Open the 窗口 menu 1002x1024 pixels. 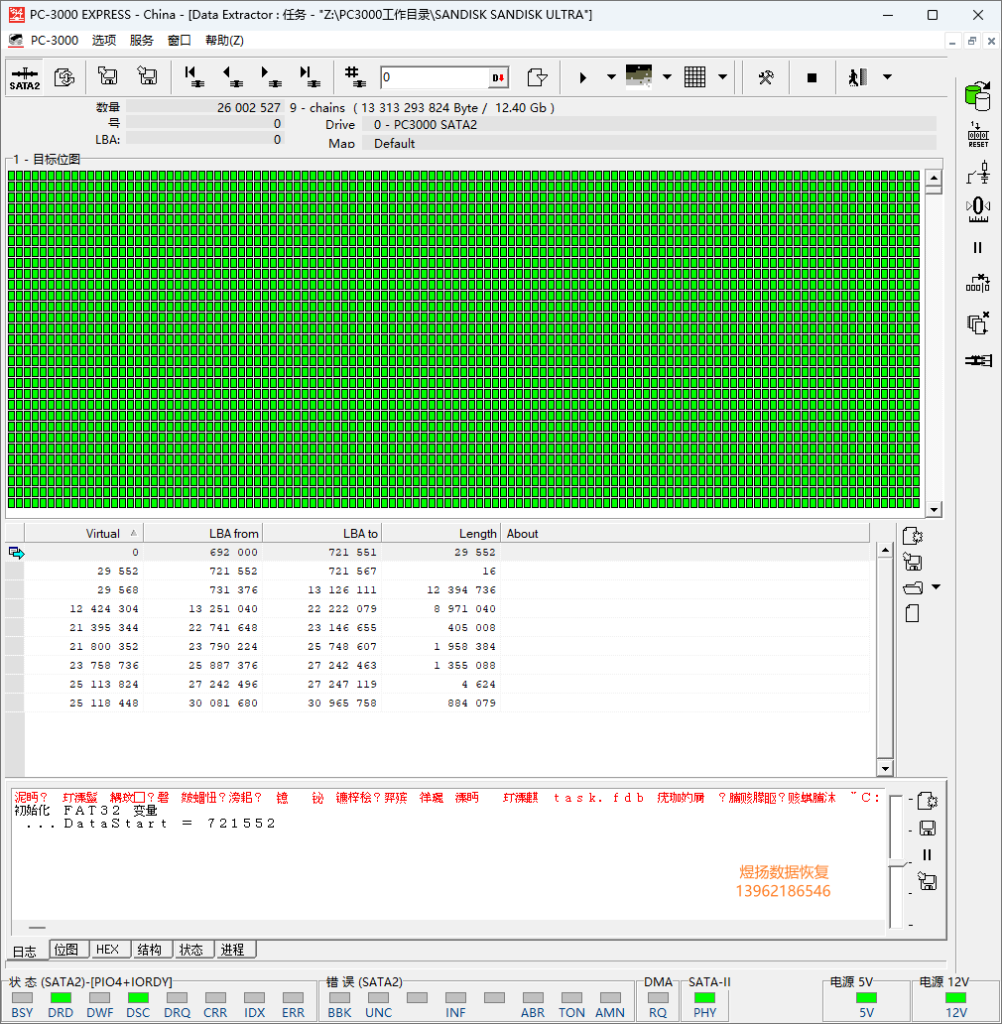coord(179,40)
